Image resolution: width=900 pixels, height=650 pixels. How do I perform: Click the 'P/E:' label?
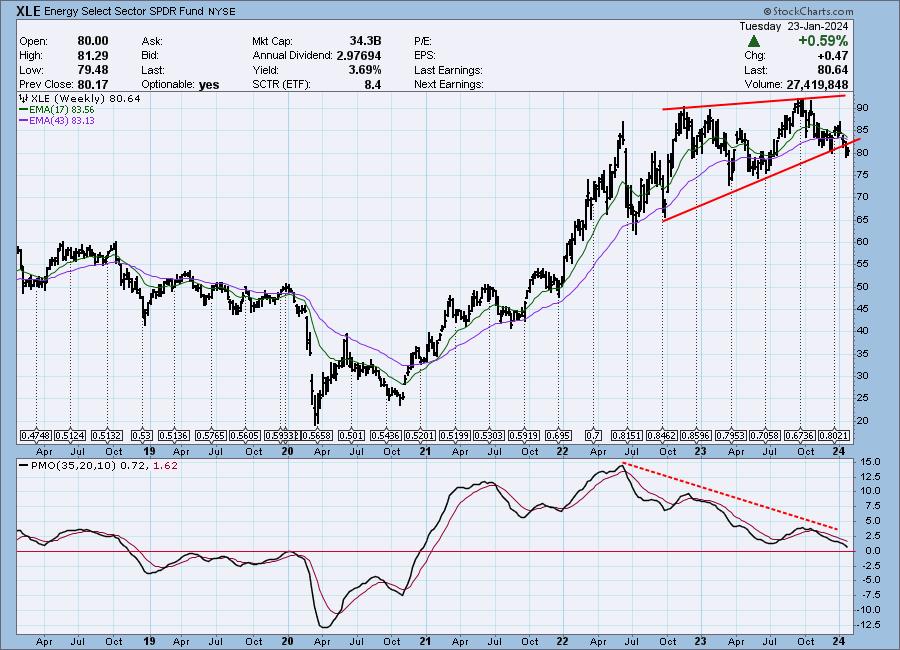click(423, 41)
